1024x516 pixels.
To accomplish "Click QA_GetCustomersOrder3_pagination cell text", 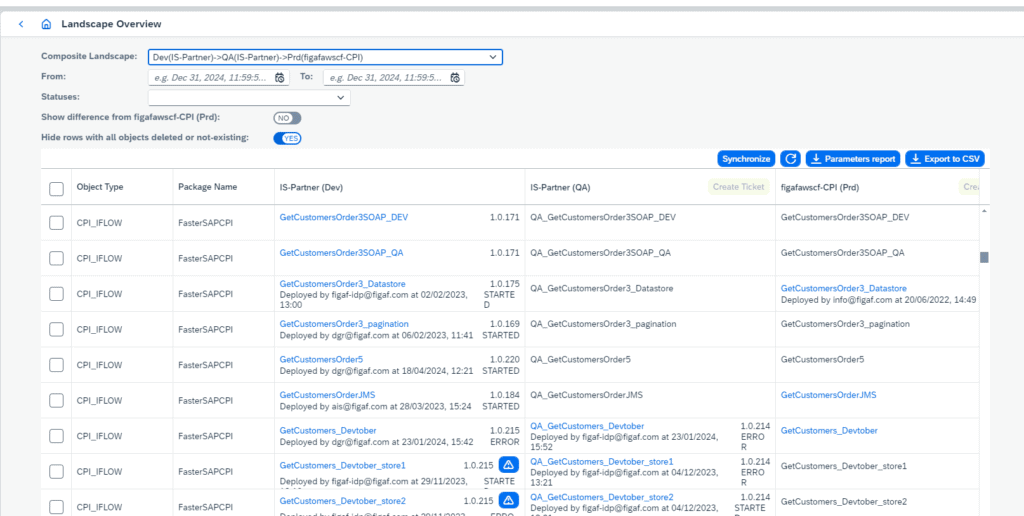I will (x=603, y=323).
